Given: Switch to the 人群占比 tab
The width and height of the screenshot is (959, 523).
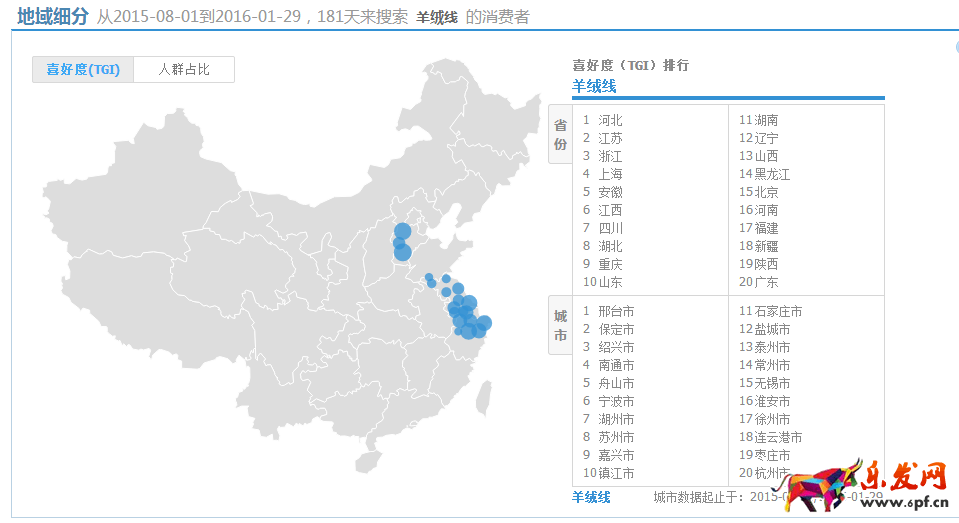Looking at the screenshot, I should click(184, 69).
